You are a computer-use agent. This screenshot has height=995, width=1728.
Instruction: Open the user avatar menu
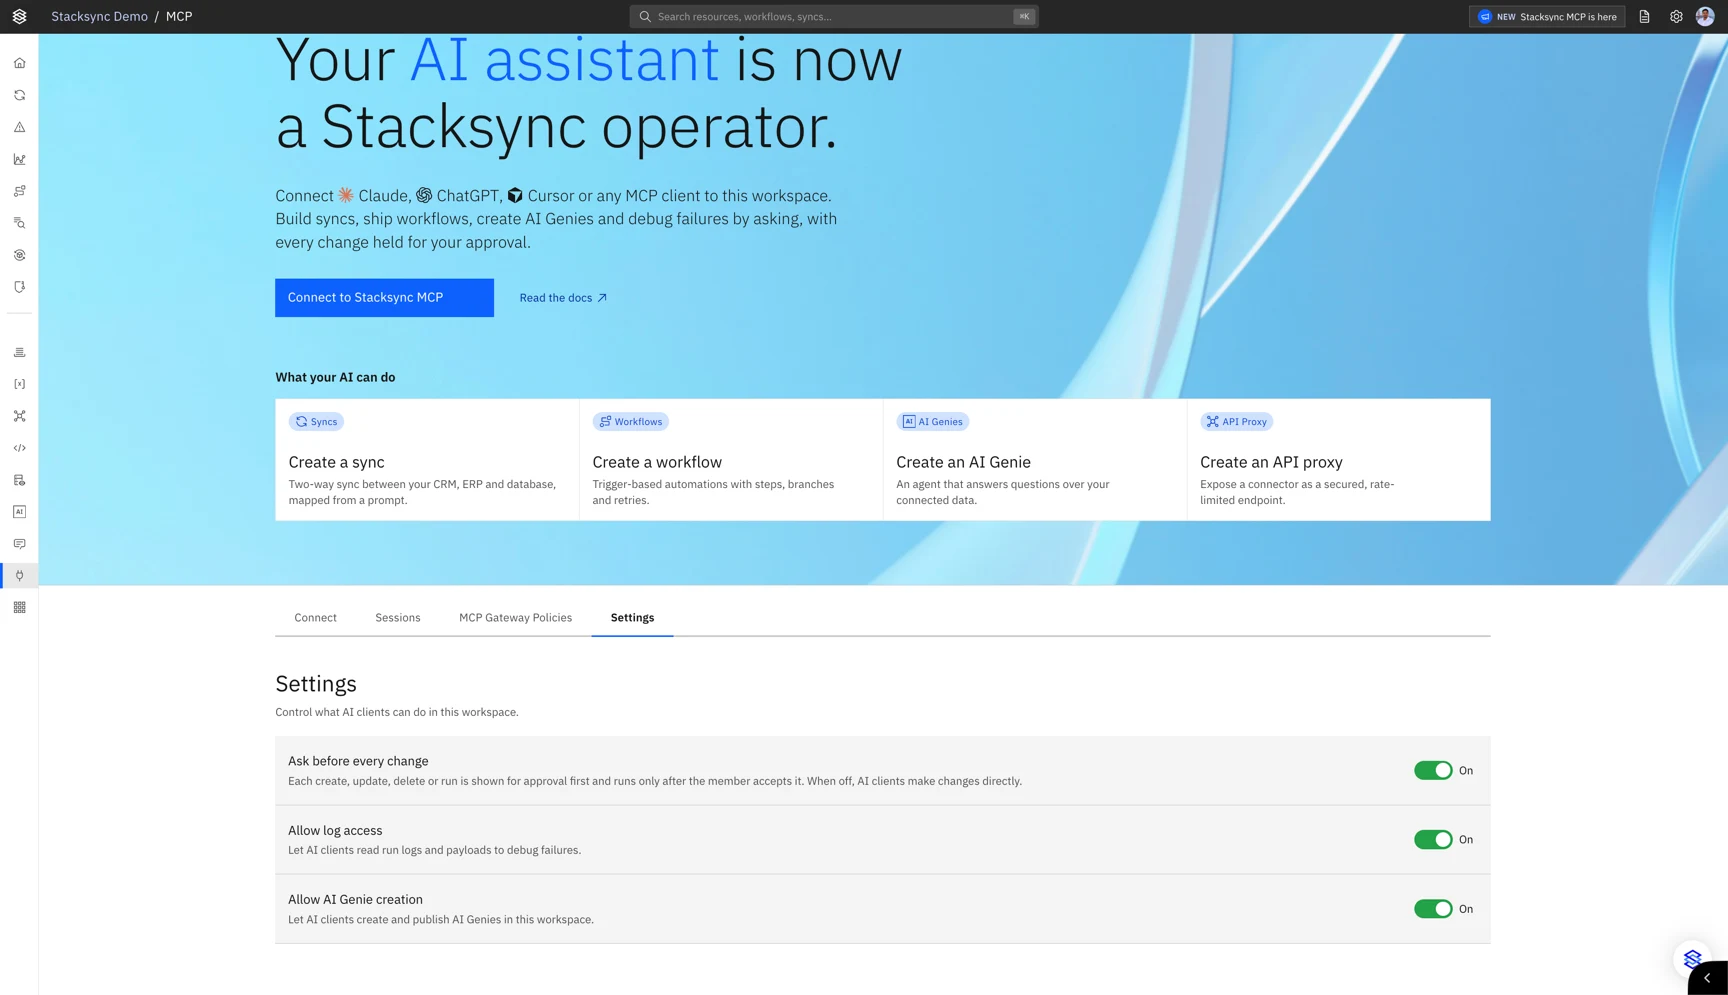tap(1705, 16)
